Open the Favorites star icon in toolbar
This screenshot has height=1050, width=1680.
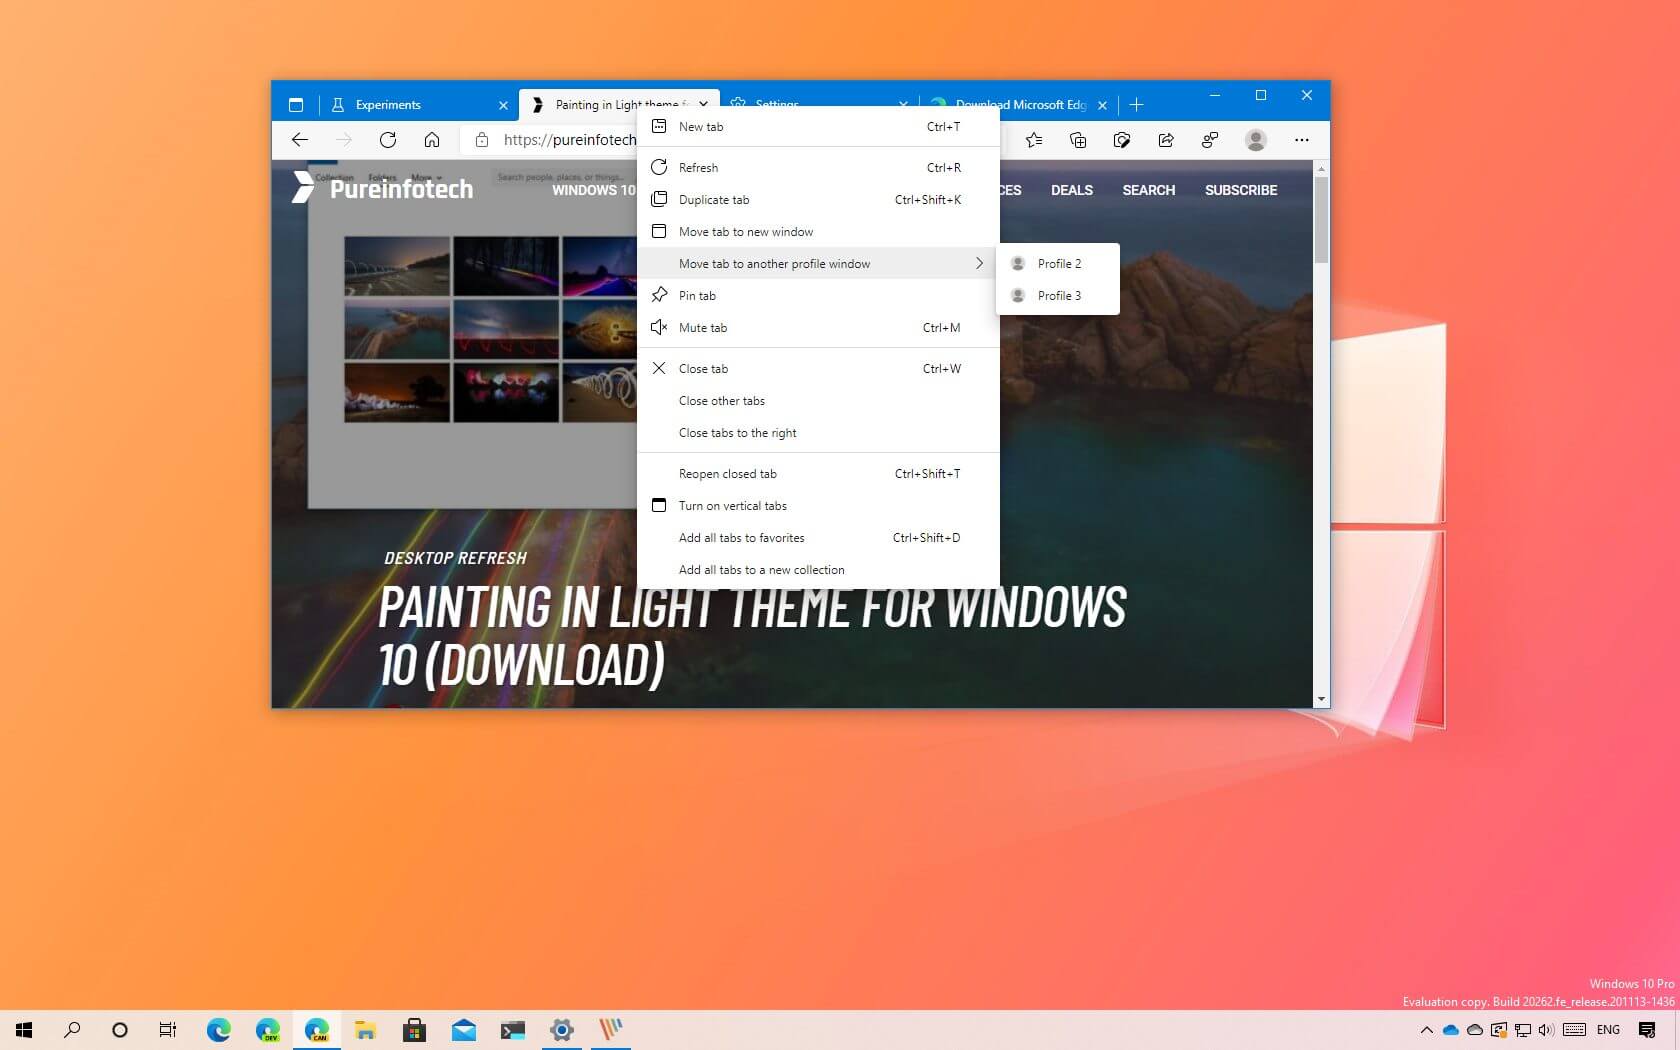1034,140
